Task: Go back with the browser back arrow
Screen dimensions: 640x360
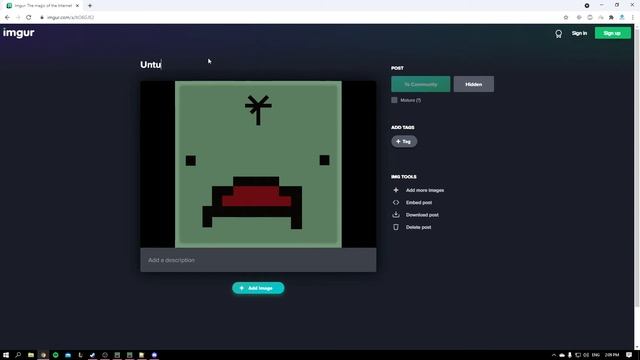Action: pyautogui.click(x=7, y=18)
